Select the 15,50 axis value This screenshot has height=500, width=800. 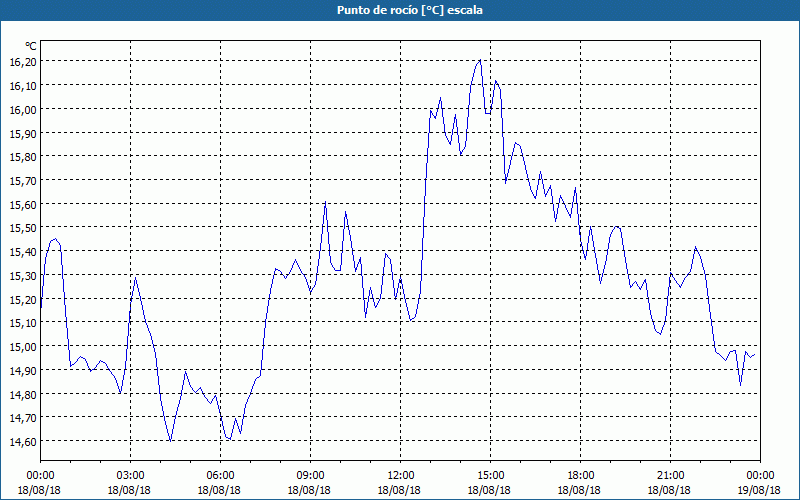pos(23,228)
